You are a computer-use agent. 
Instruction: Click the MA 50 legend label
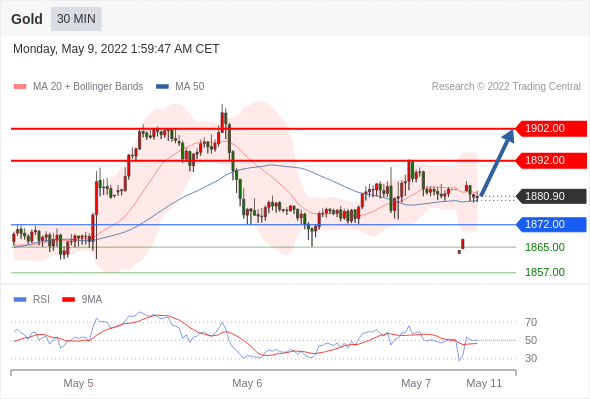point(190,87)
